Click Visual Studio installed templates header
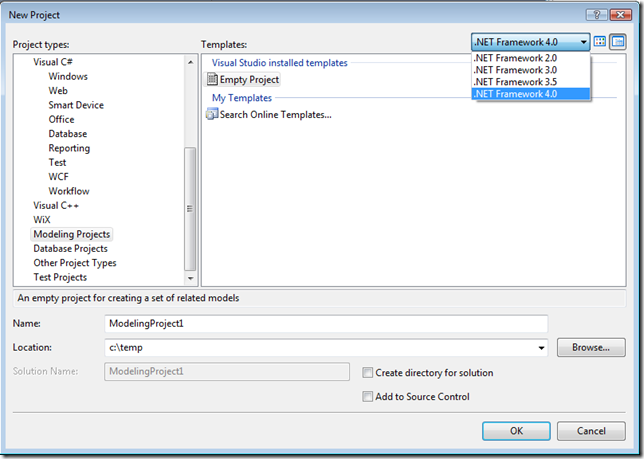644x459 pixels. (279, 63)
